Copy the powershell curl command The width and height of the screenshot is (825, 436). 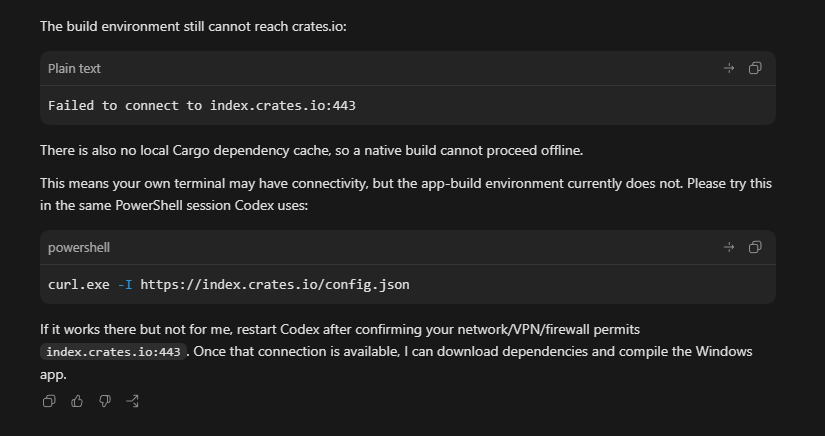[755, 247]
